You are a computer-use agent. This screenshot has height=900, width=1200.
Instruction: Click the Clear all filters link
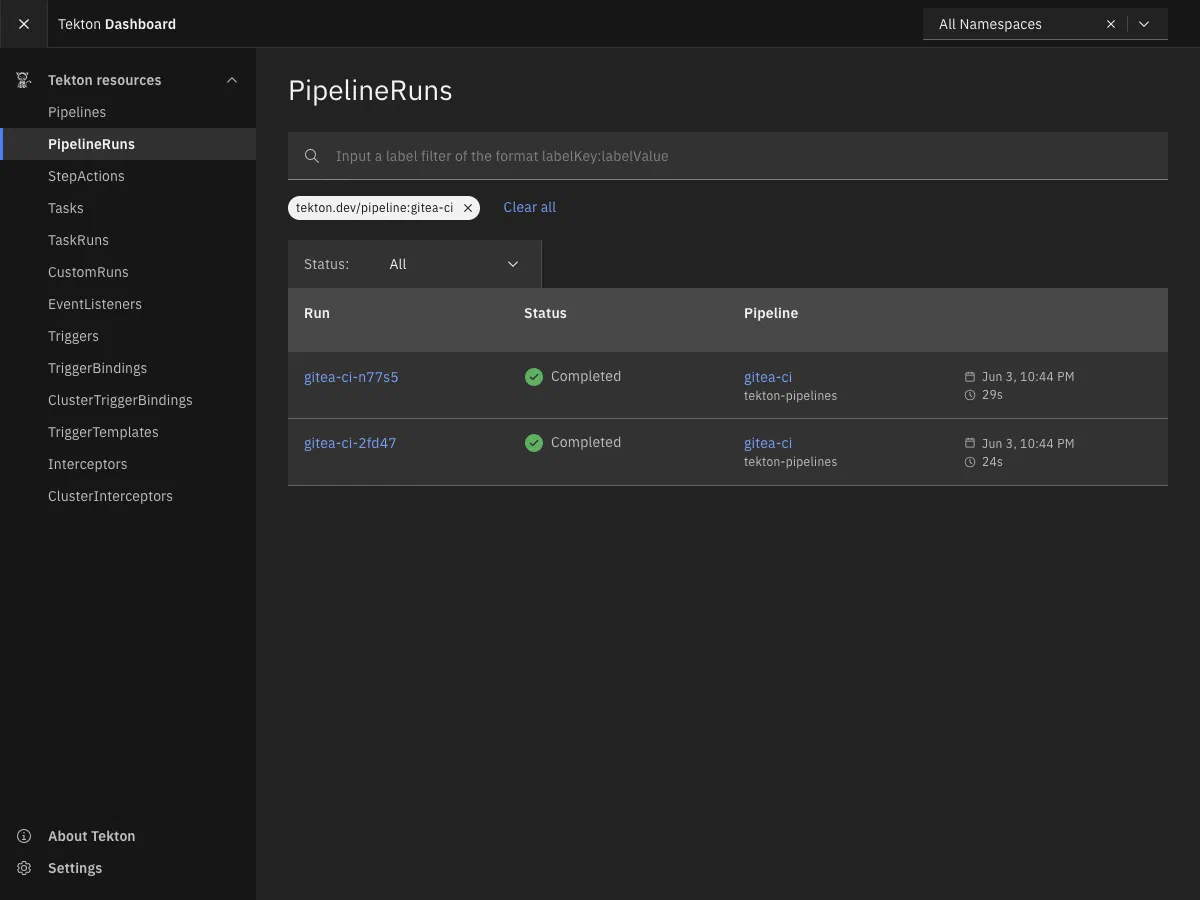coord(529,207)
